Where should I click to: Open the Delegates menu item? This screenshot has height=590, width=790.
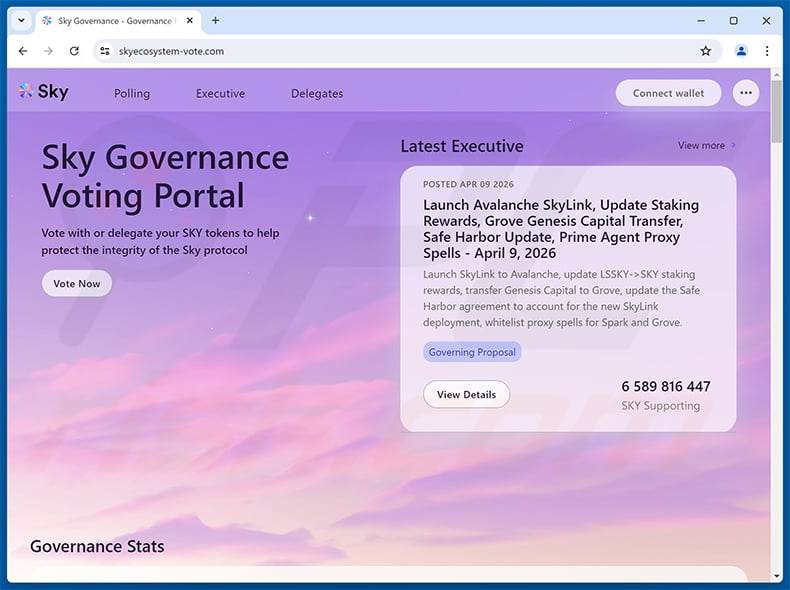click(x=317, y=94)
